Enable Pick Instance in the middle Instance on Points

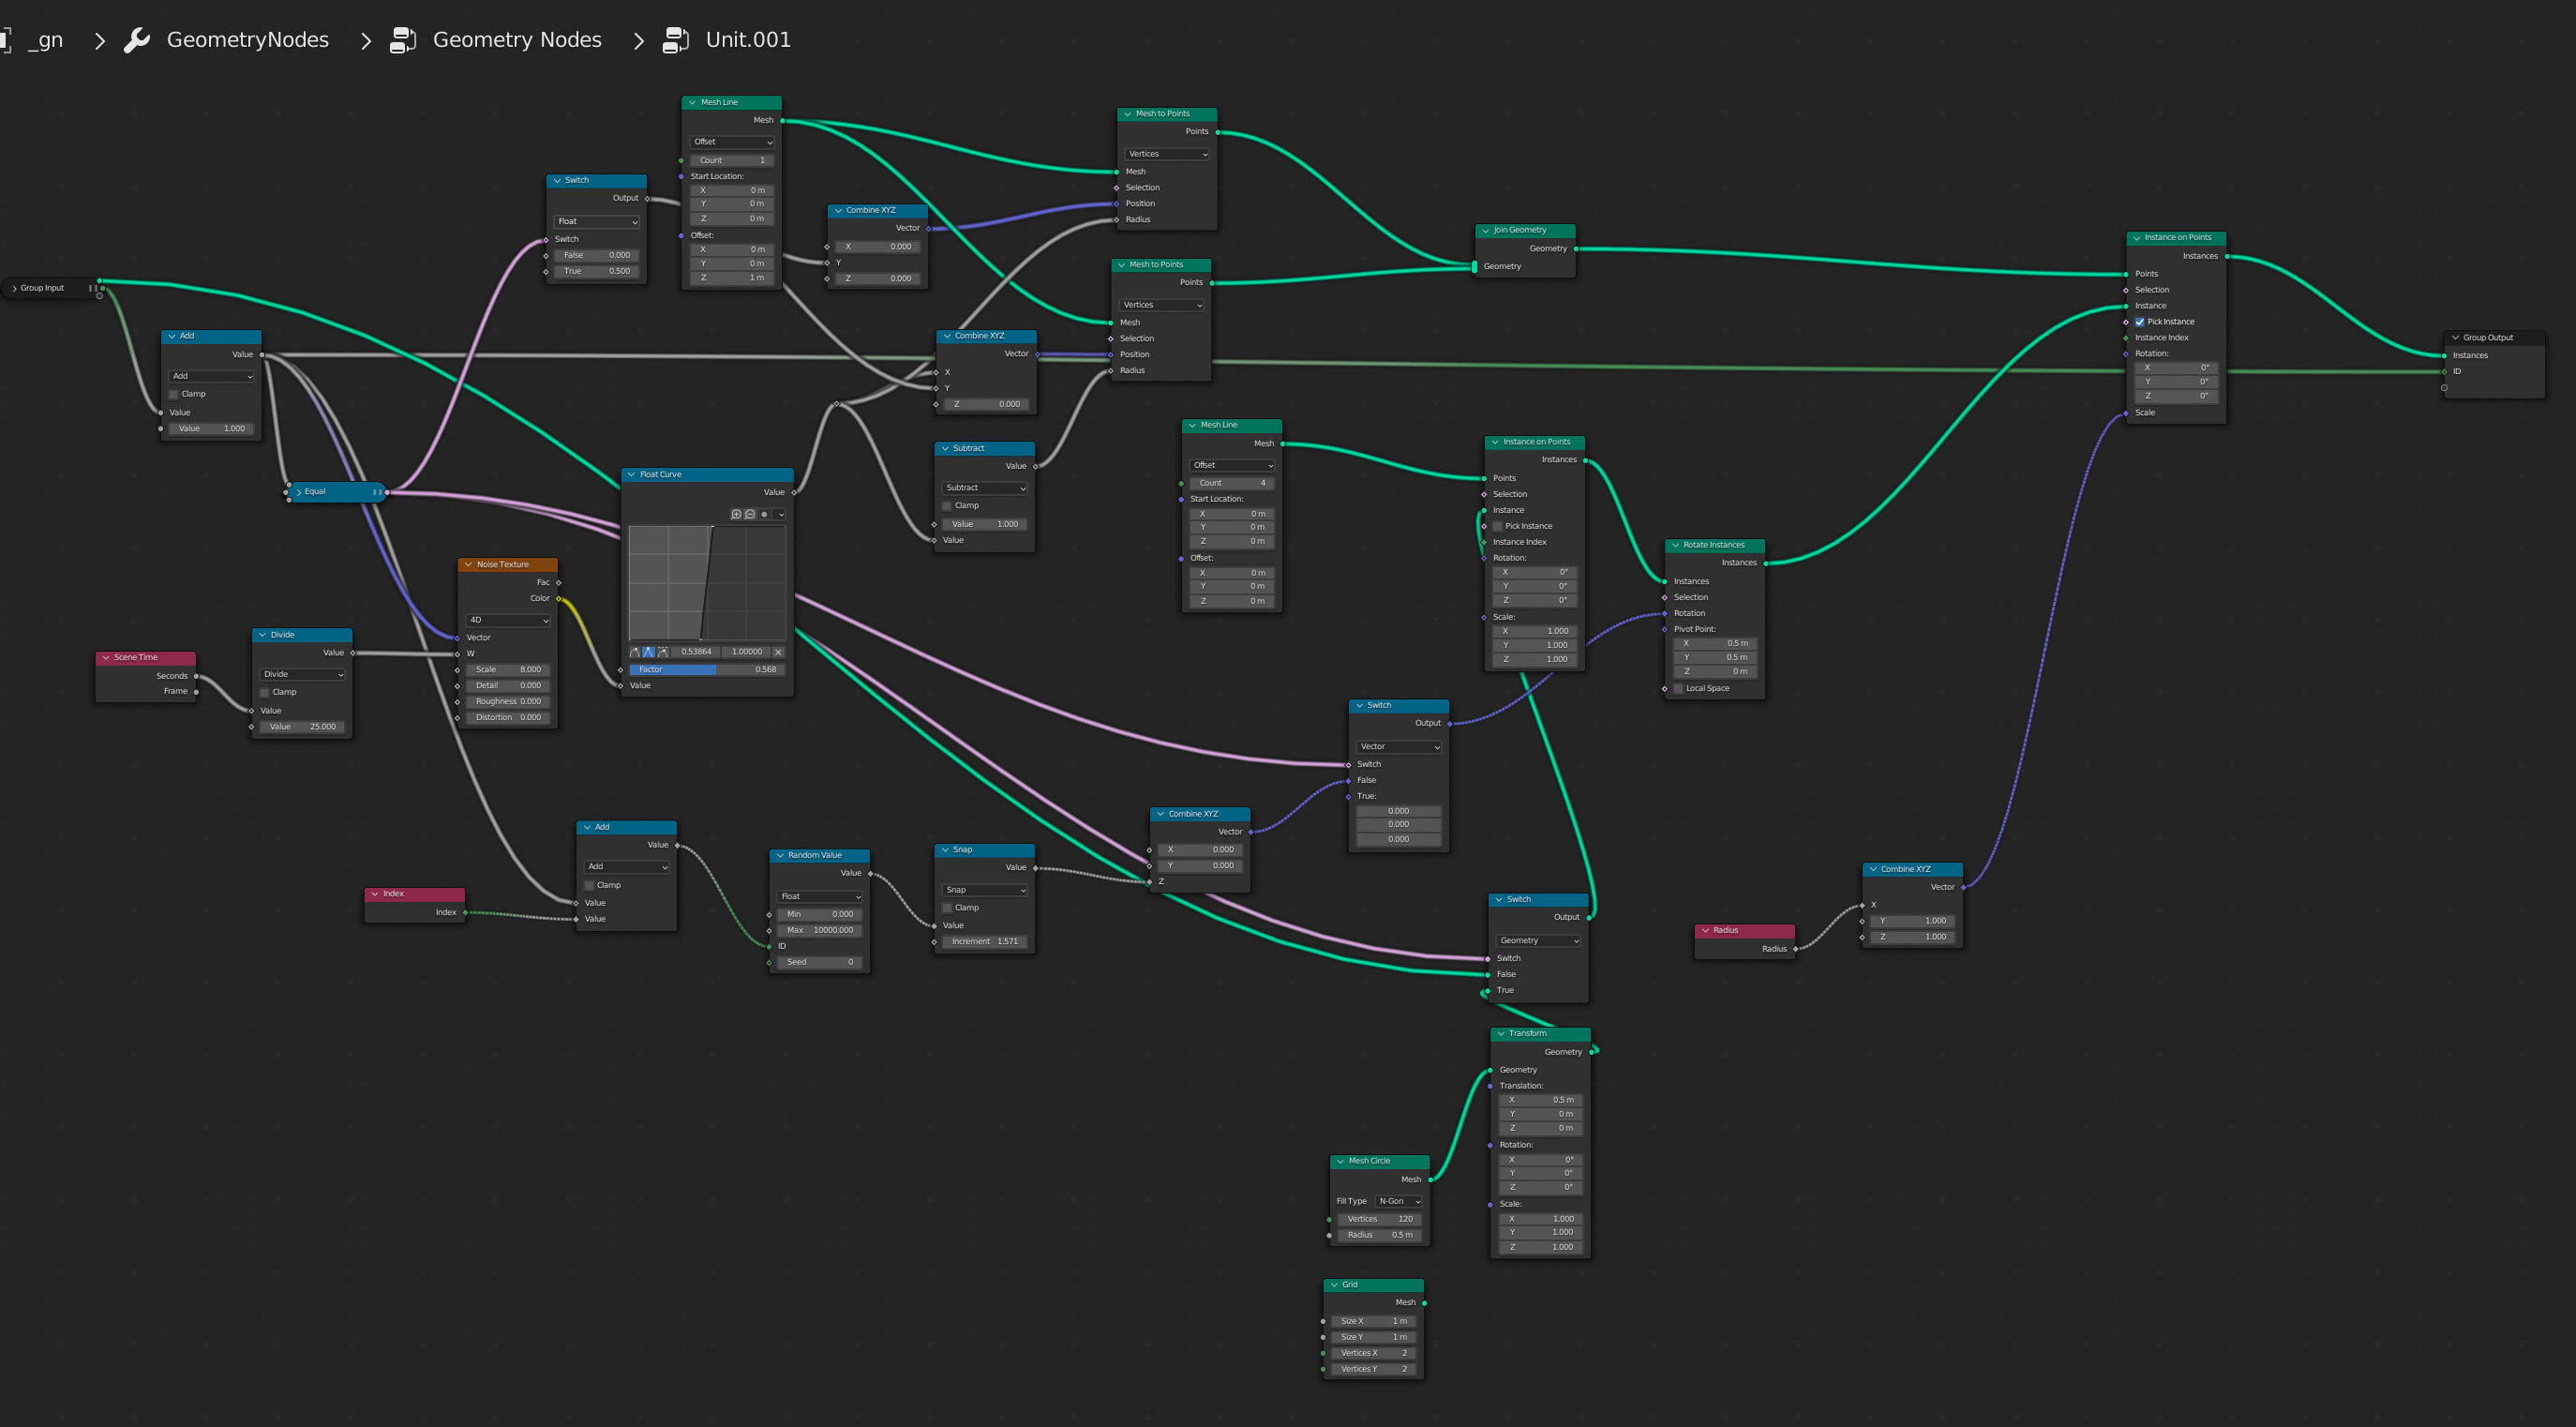coord(1498,526)
